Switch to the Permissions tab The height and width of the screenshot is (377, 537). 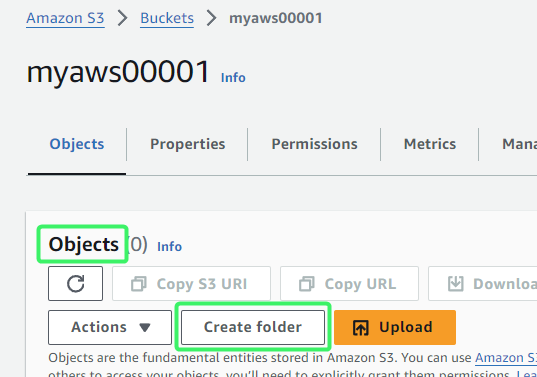point(314,144)
